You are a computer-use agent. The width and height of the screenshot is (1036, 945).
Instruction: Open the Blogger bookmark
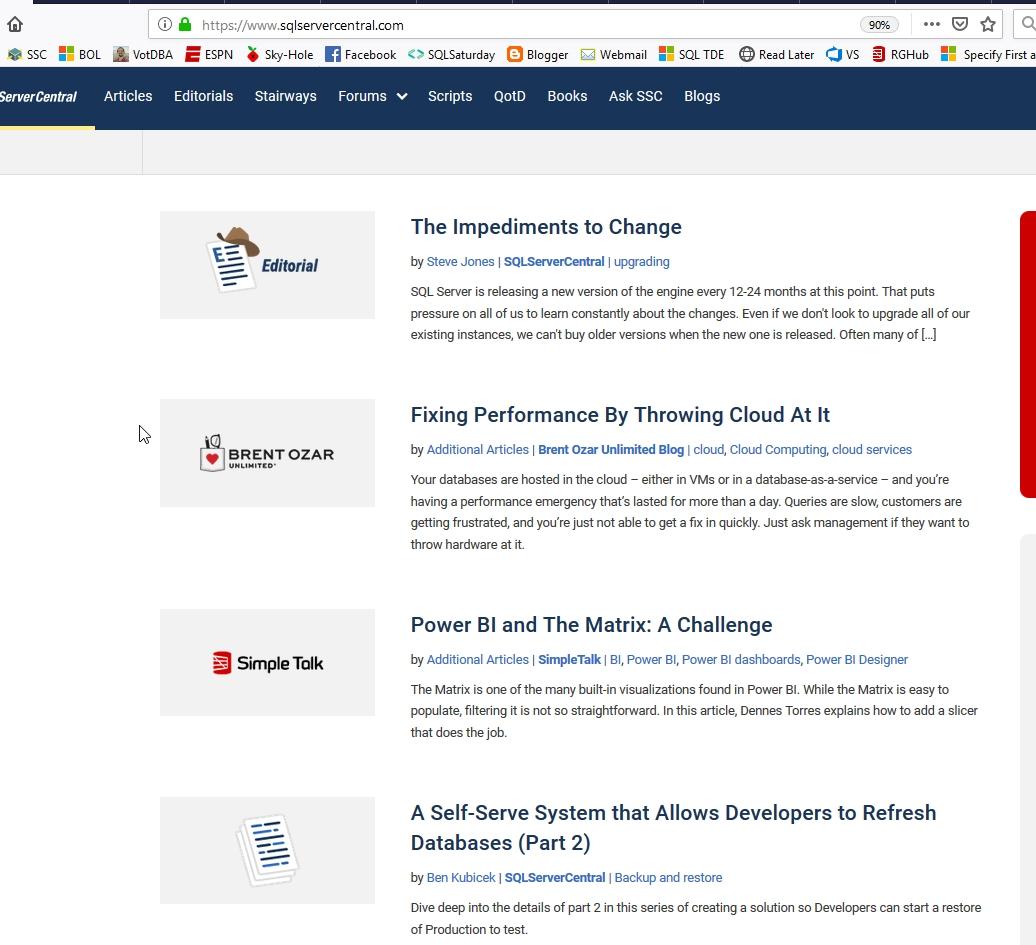pyautogui.click(x=538, y=54)
